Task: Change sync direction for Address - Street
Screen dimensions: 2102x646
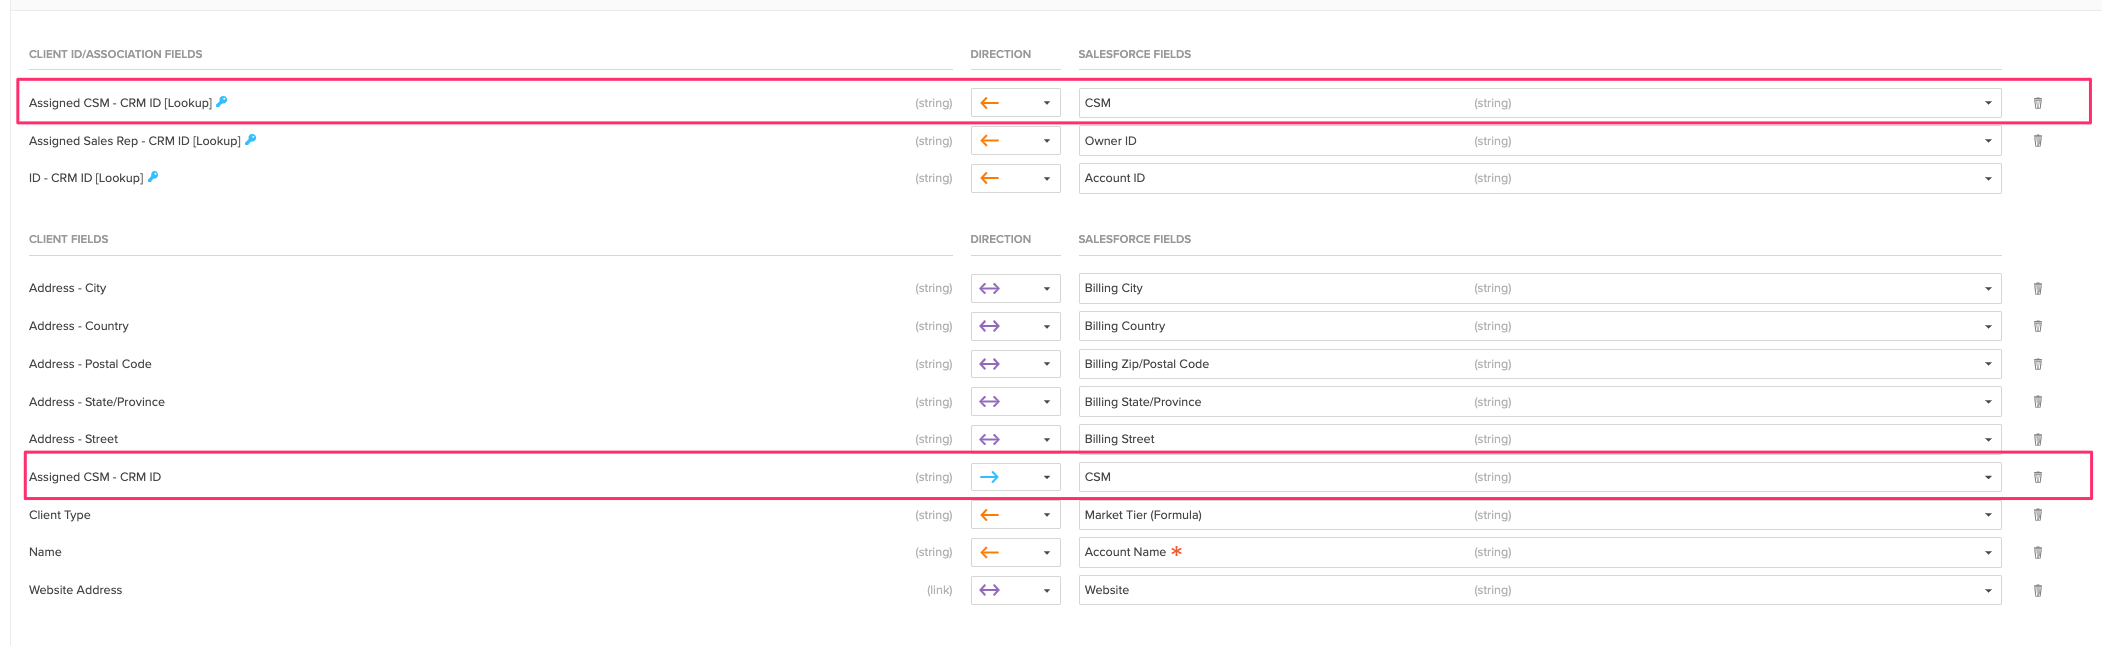Action: click(1015, 439)
